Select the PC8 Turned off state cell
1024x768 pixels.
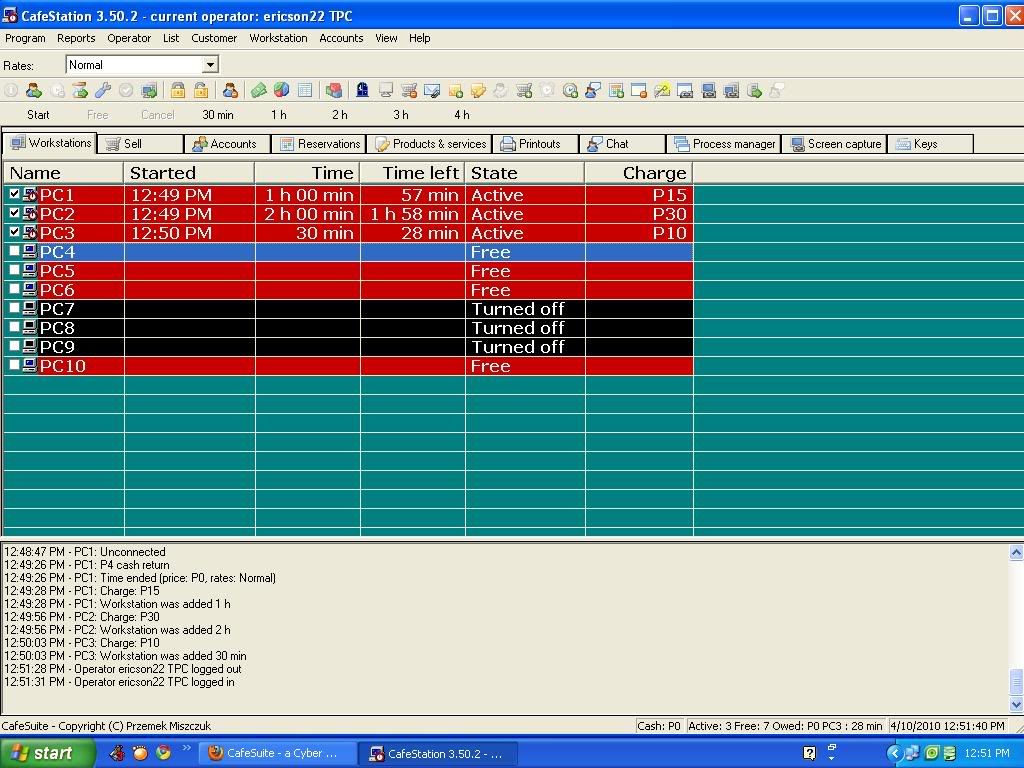525,328
